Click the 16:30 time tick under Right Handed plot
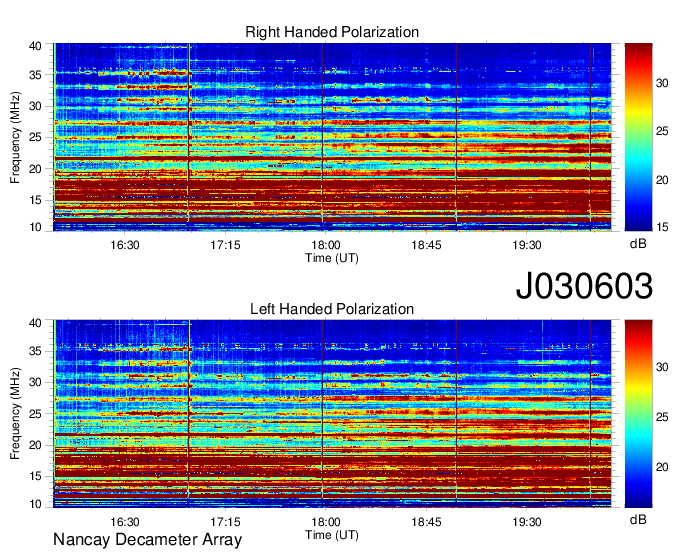 (x=125, y=245)
